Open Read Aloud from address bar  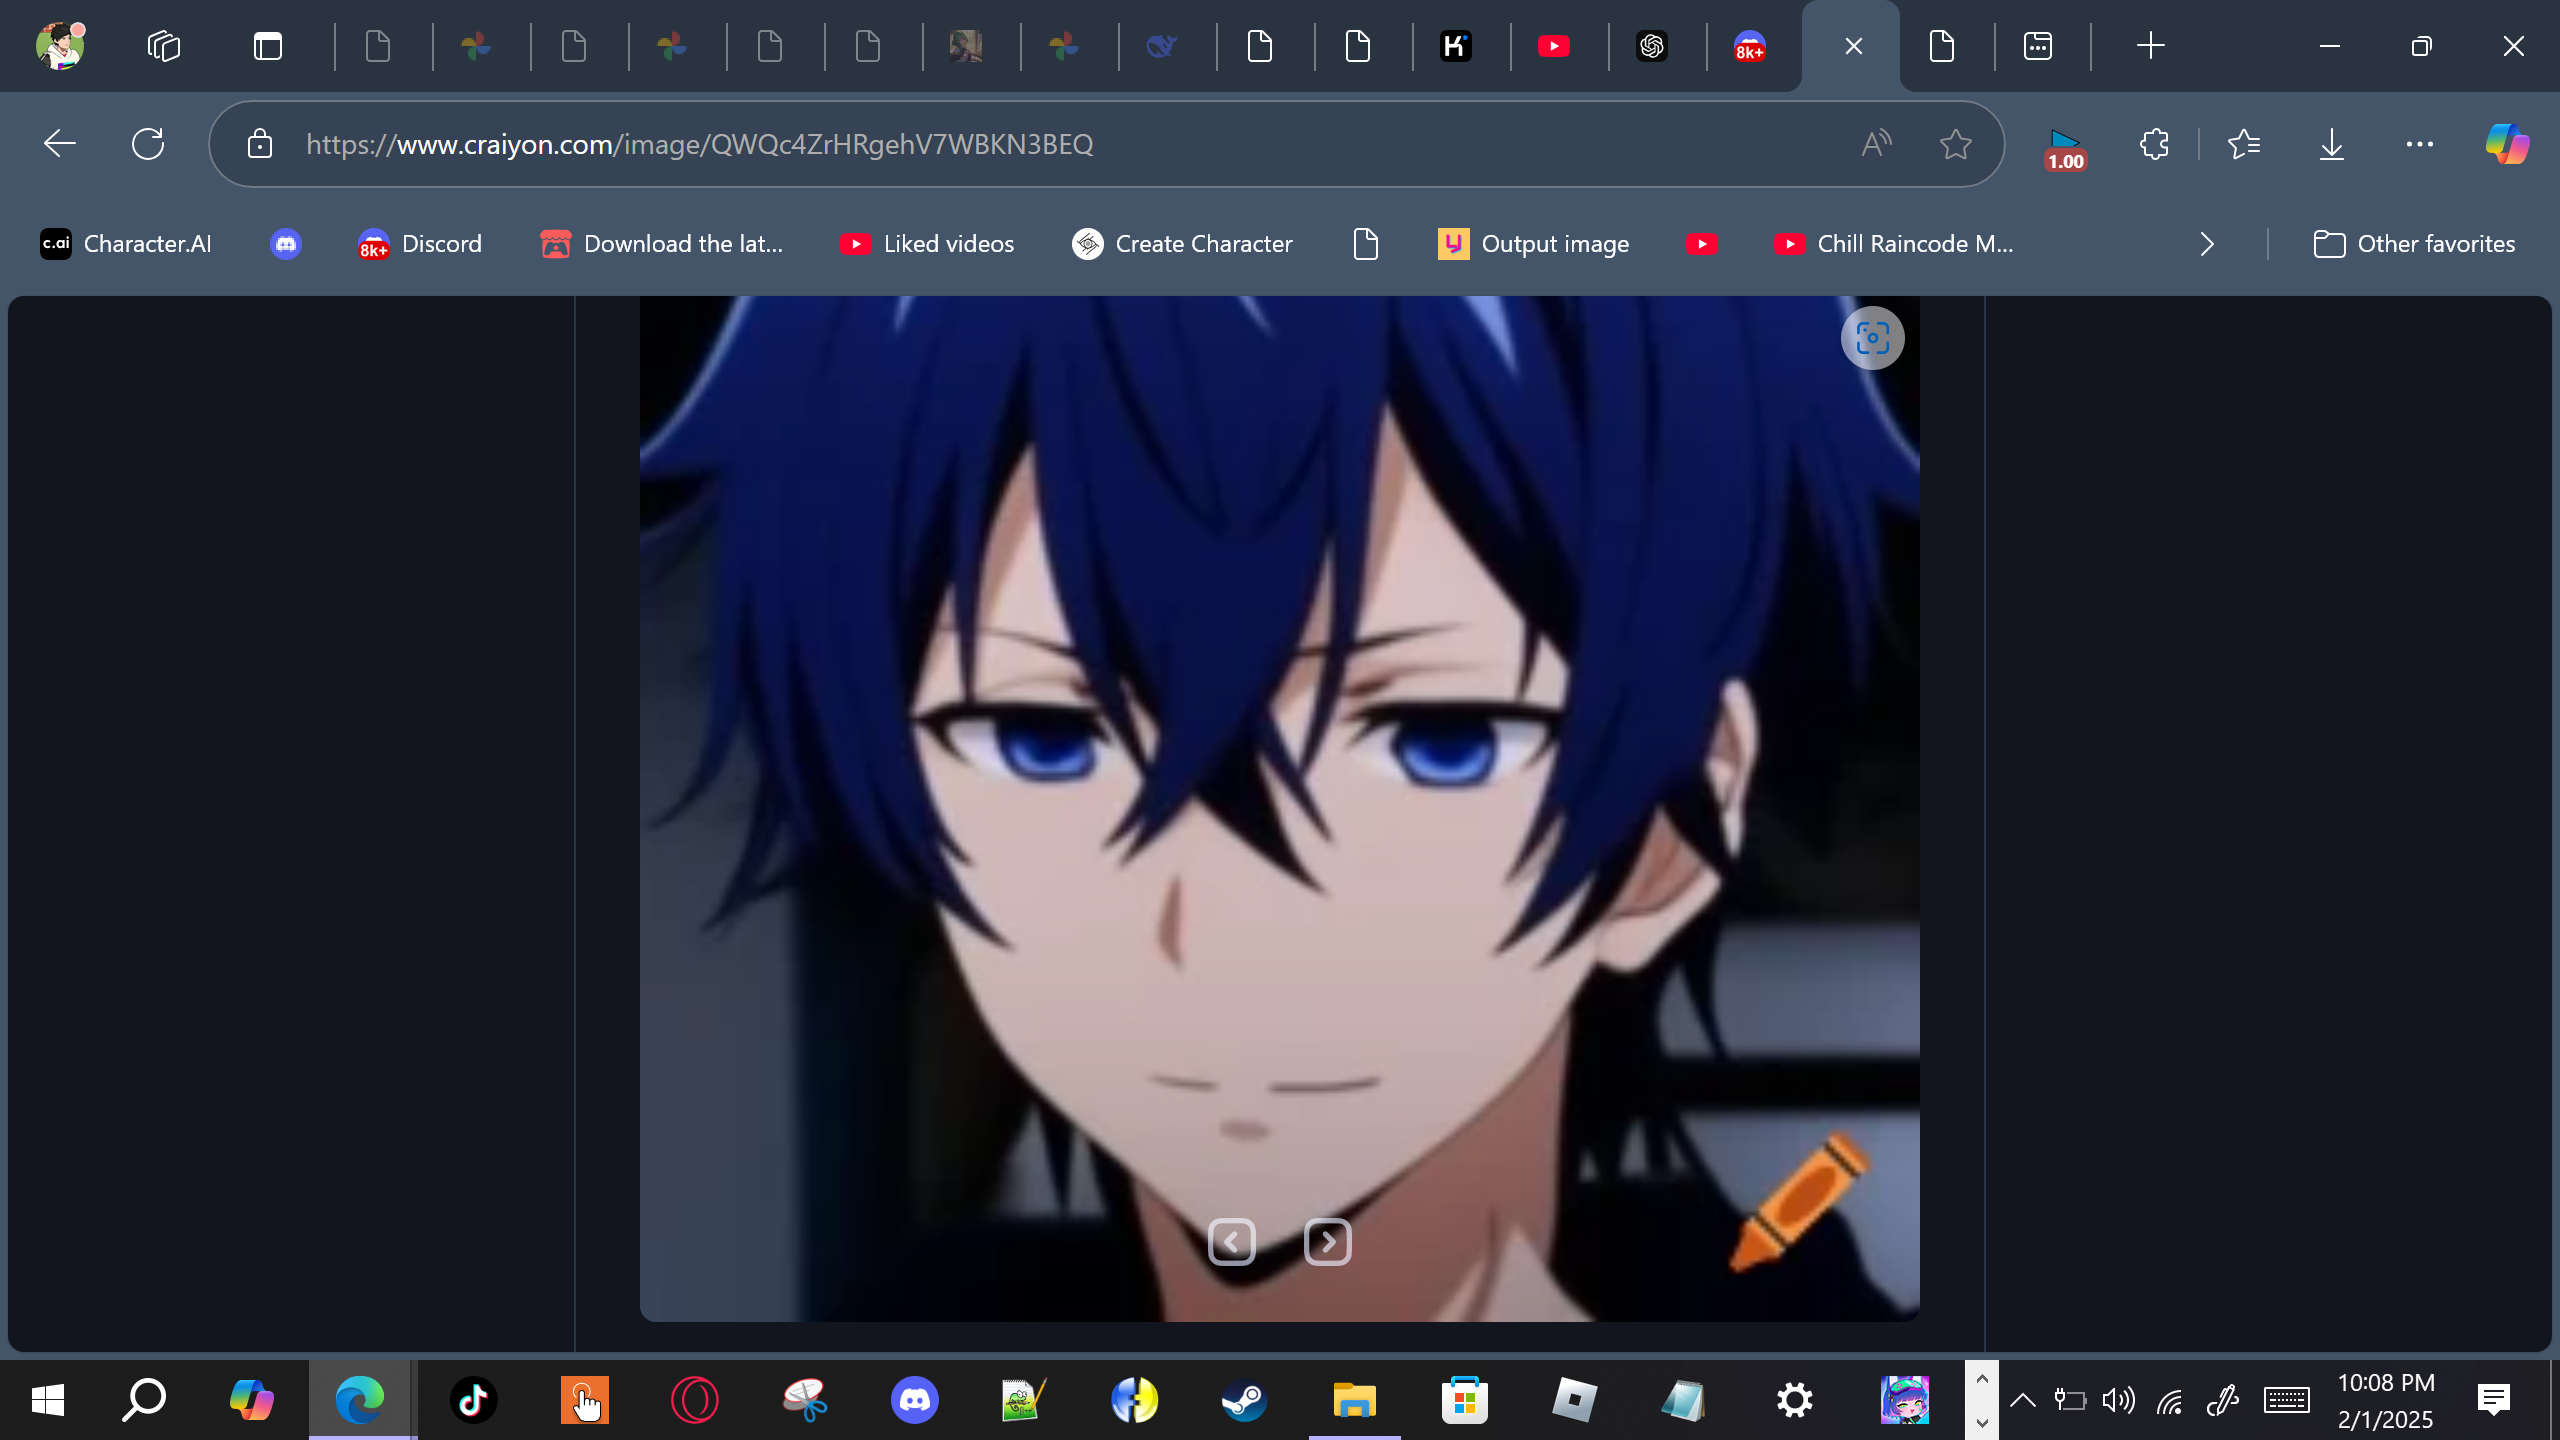(x=1876, y=144)
